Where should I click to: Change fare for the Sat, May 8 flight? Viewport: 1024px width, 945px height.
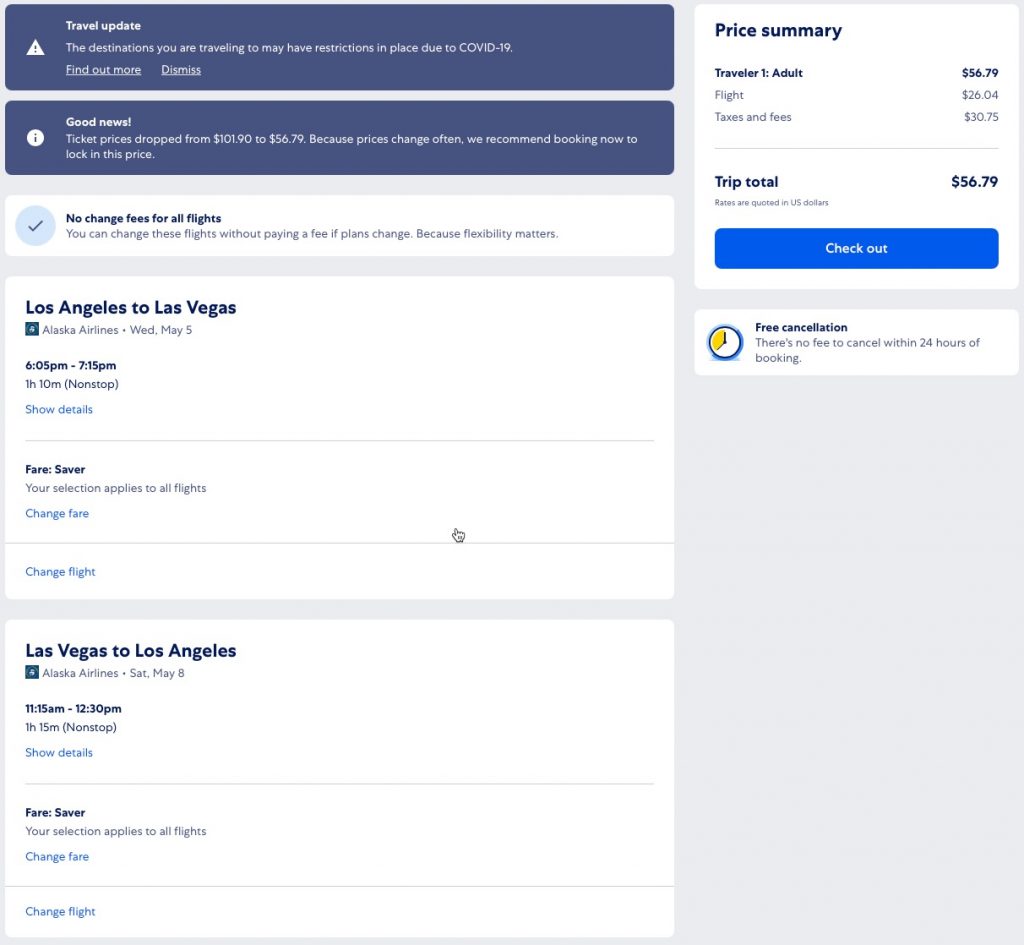[x=57, y=856]
